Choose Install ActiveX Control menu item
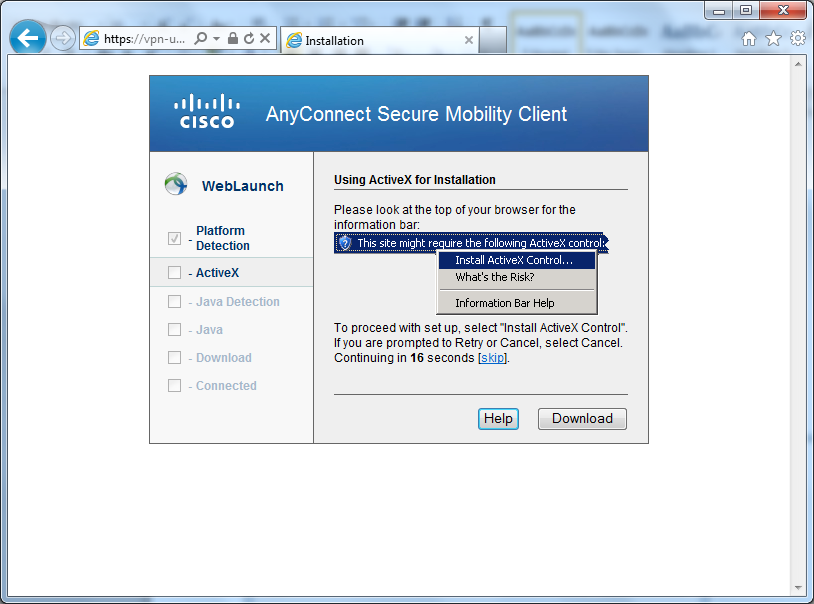 pyautogui.click(x=517, y=260)
